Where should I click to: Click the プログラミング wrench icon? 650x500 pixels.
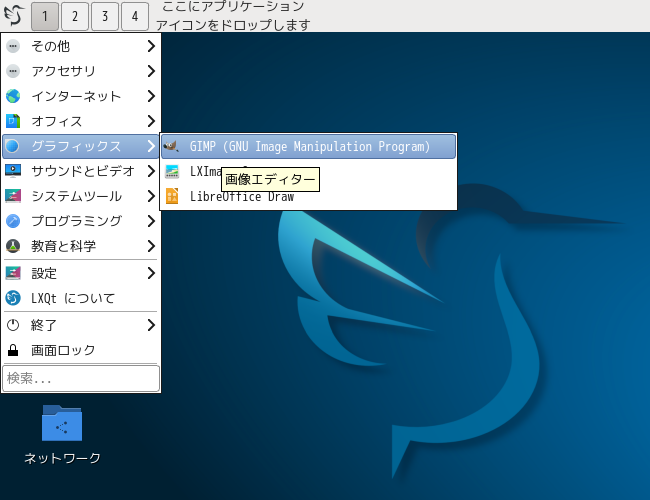[x=13, y=221]
